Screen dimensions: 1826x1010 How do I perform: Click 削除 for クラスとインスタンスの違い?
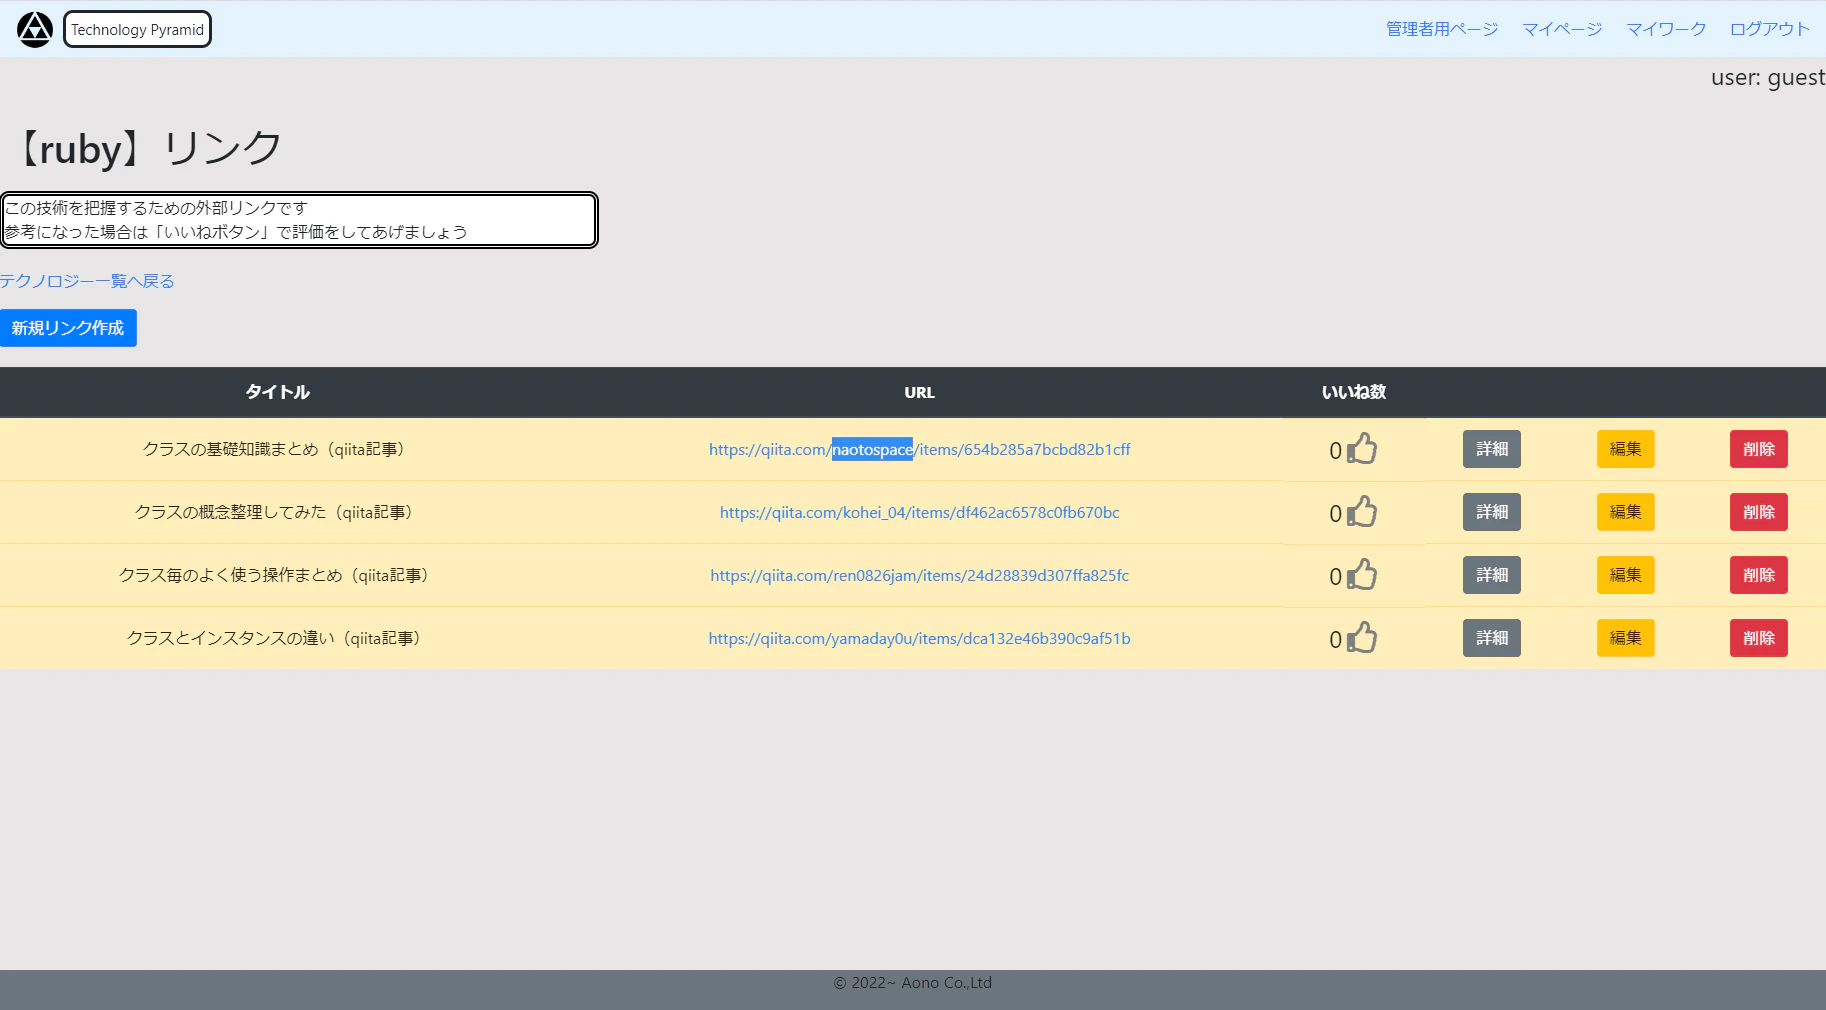[x=1759, y=638]
